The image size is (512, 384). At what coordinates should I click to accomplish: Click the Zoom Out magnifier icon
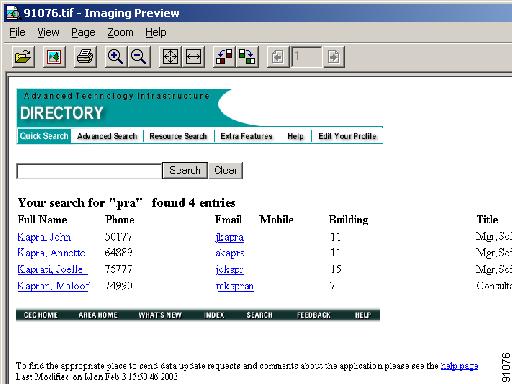tap(139, 57)
